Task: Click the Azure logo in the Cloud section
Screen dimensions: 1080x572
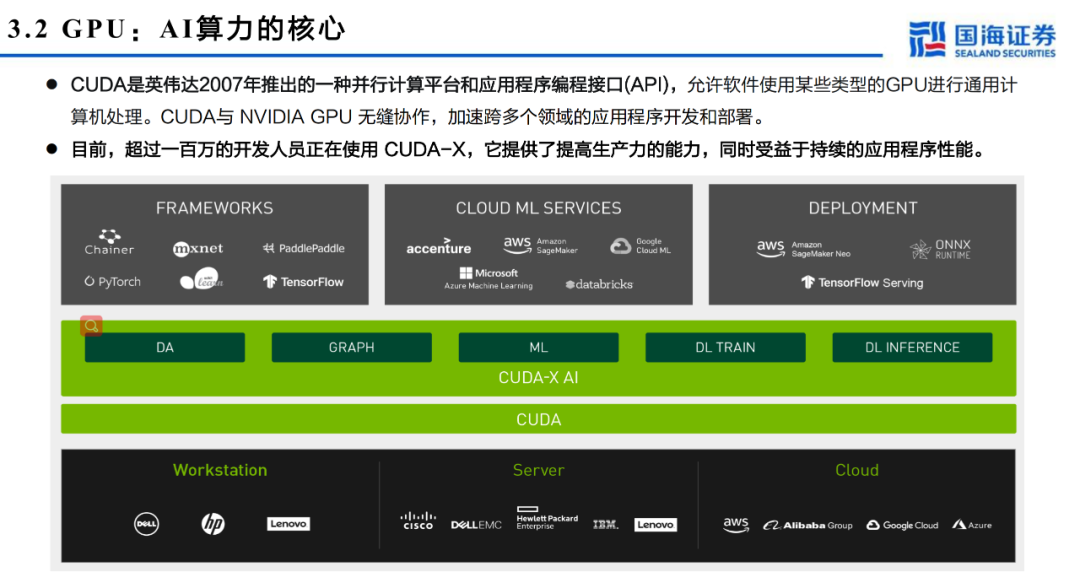Action: [972, 525]
